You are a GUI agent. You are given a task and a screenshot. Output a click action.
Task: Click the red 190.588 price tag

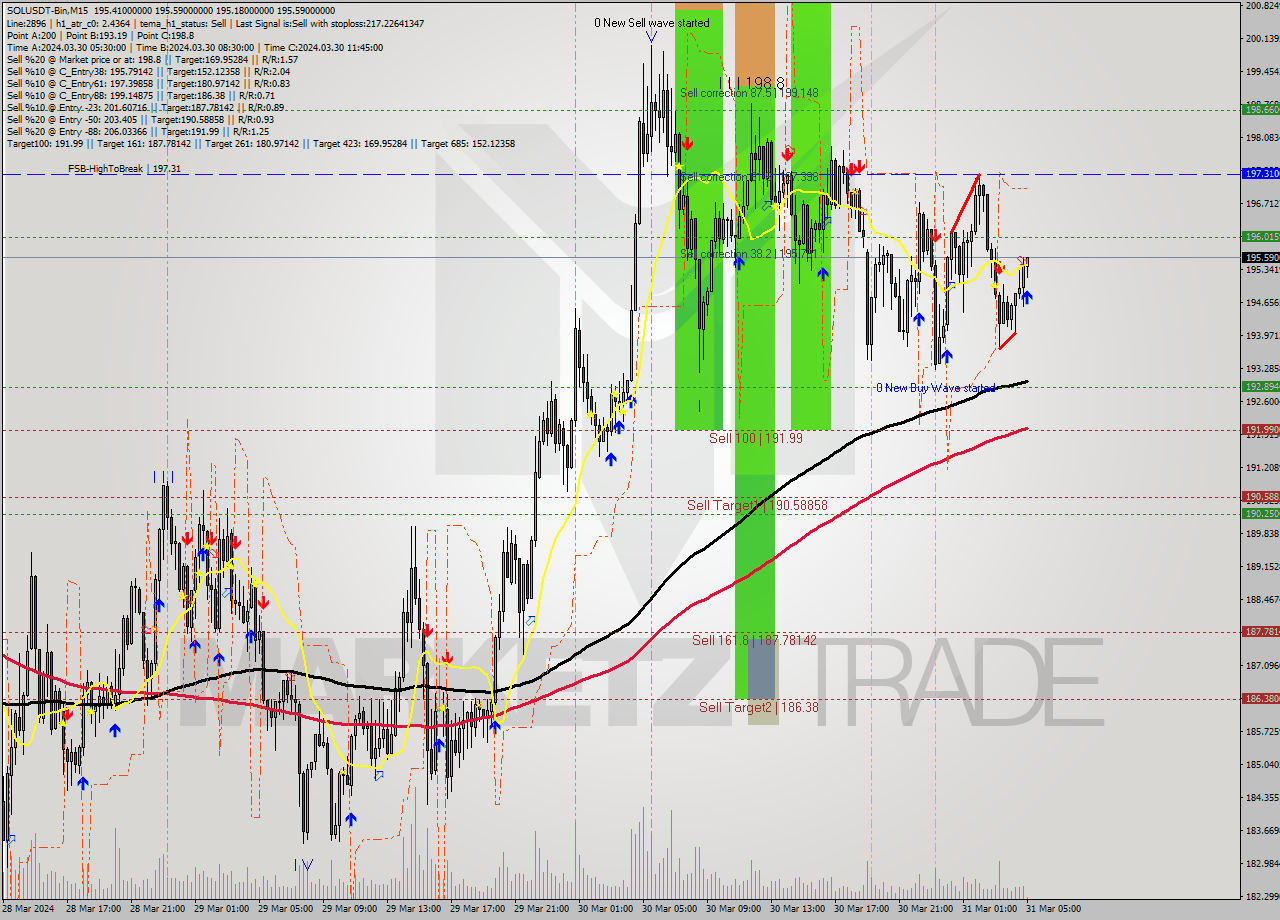coord(1260,496)
